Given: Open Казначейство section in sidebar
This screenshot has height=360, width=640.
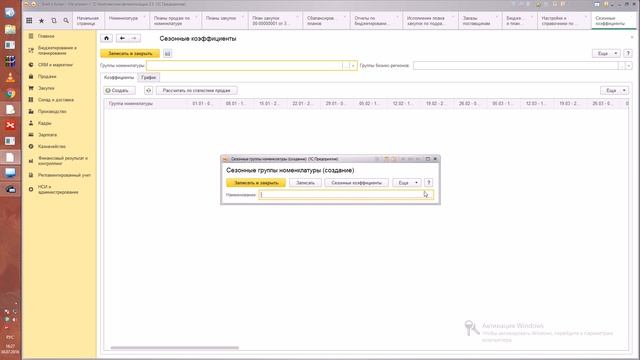Looking at the screenshot, I should [x=51, y=146].
